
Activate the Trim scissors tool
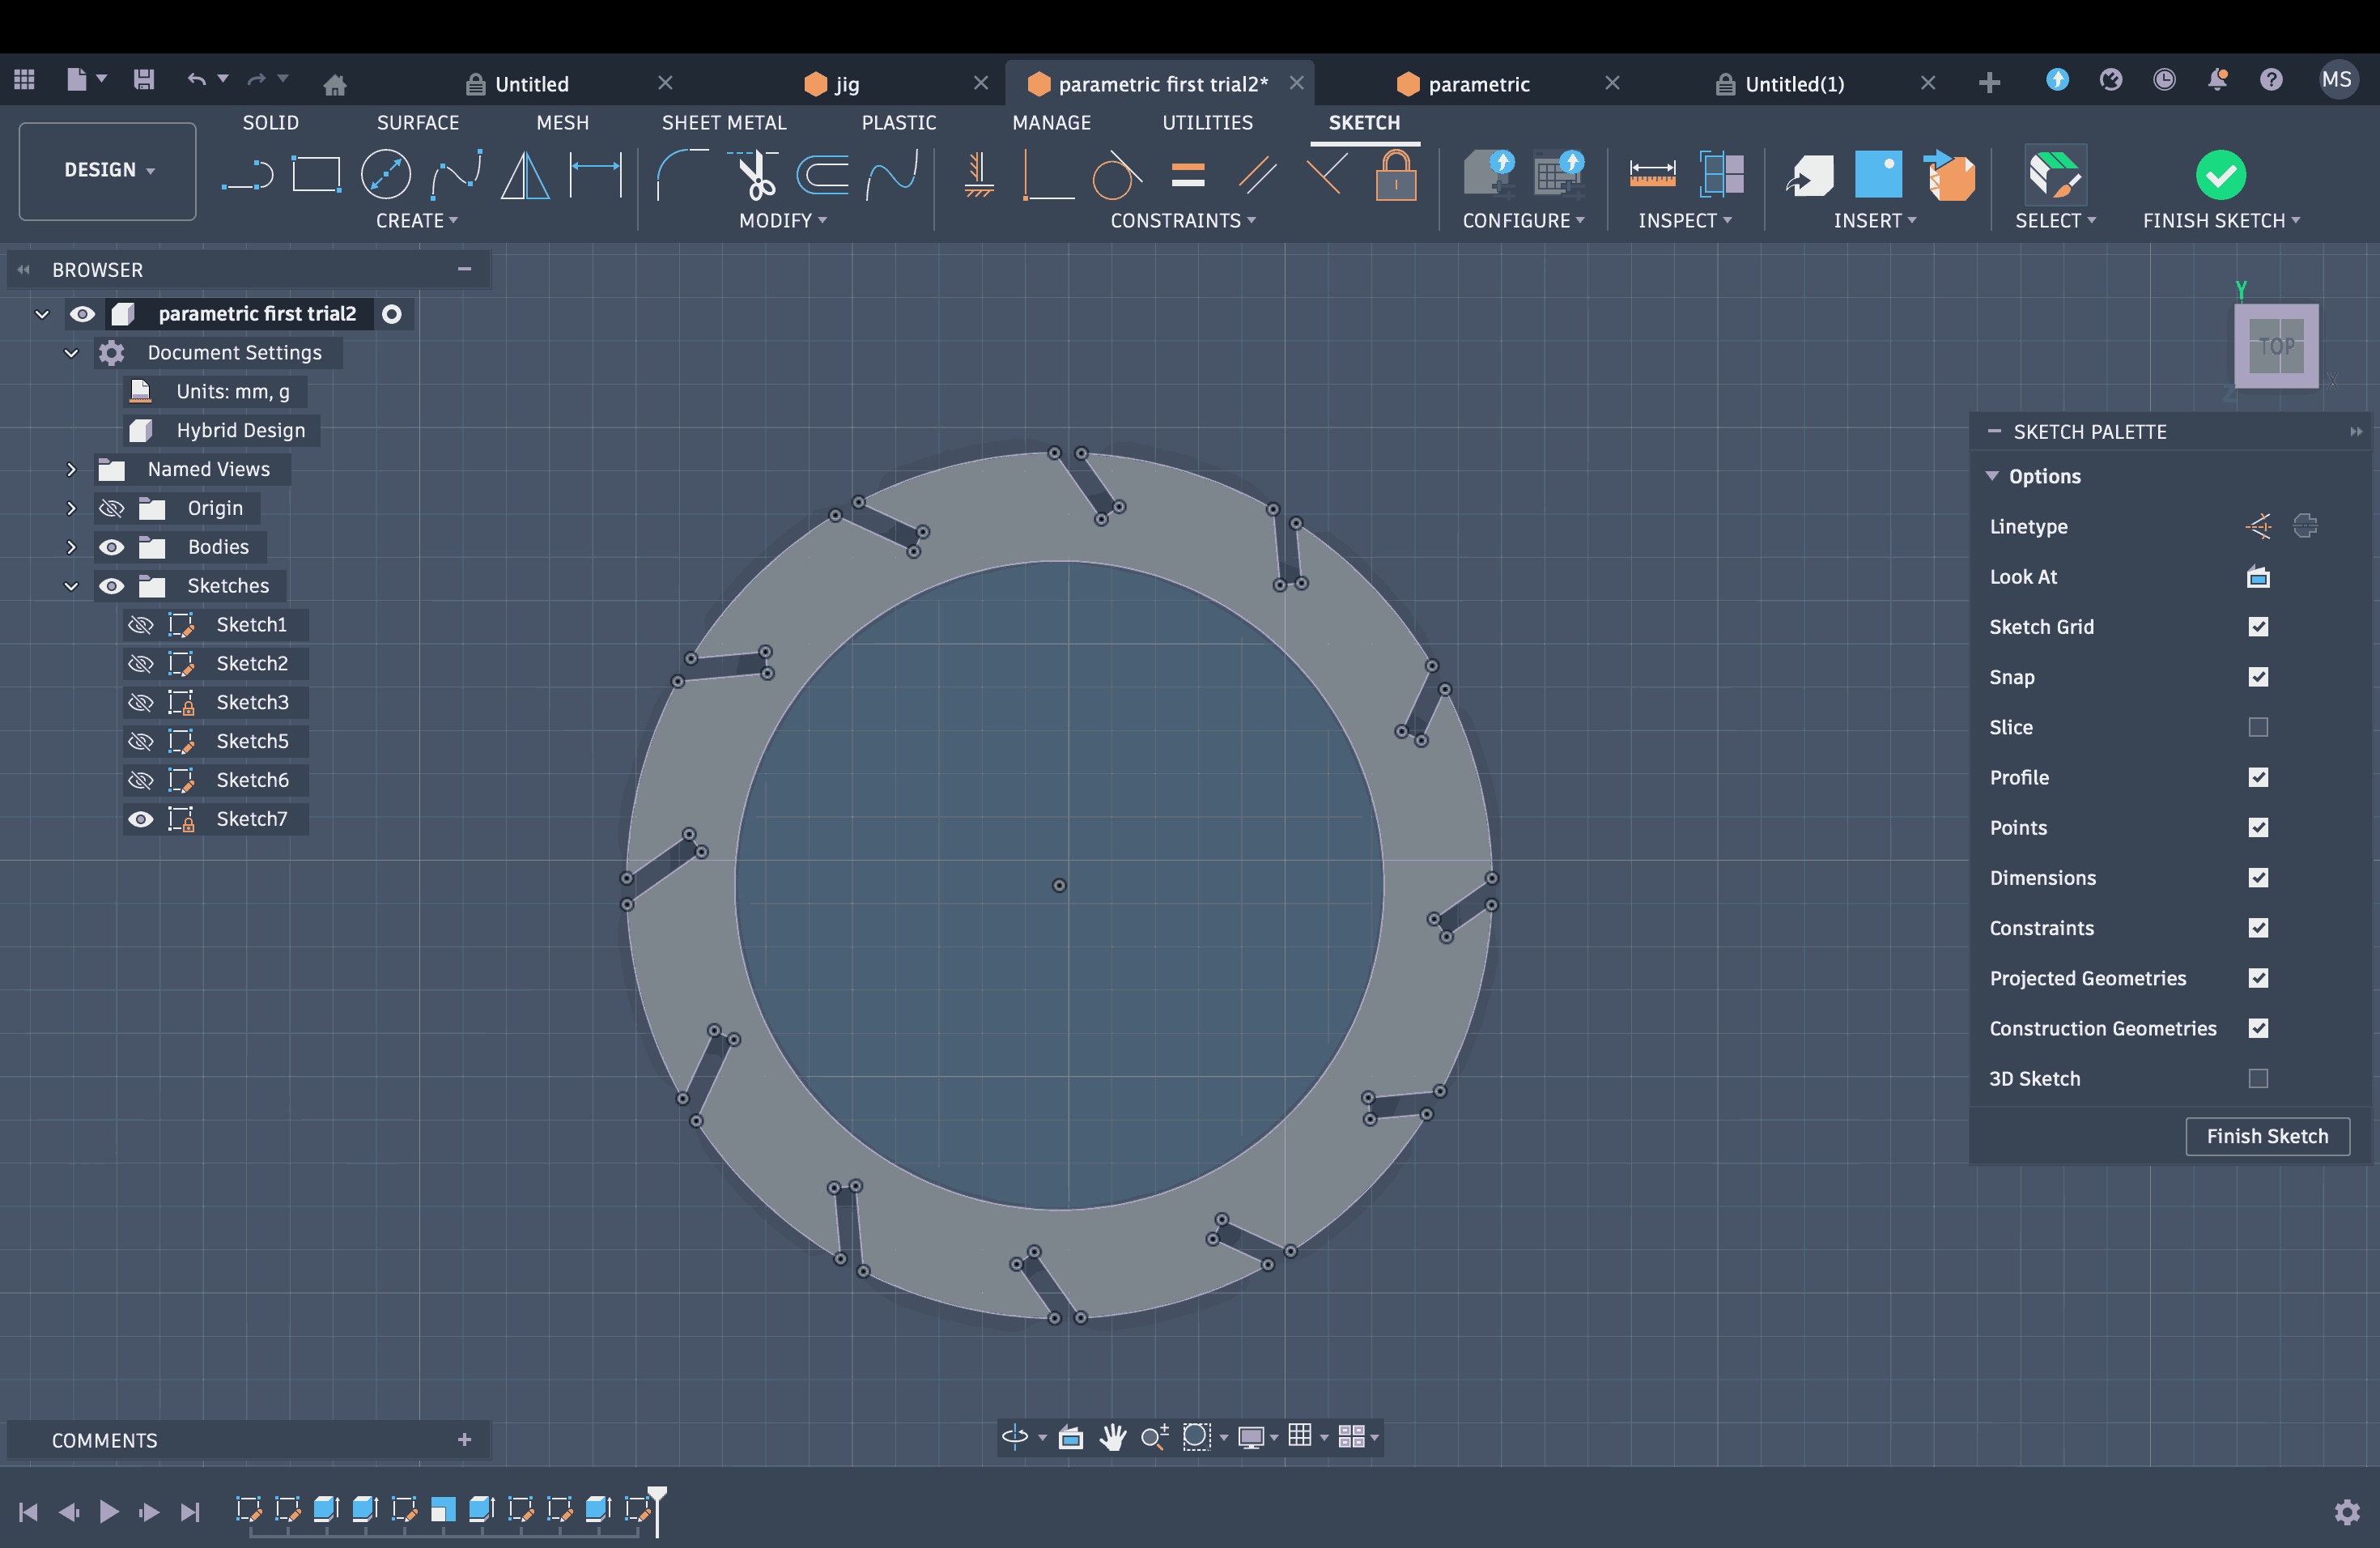[x=755, y=176]
